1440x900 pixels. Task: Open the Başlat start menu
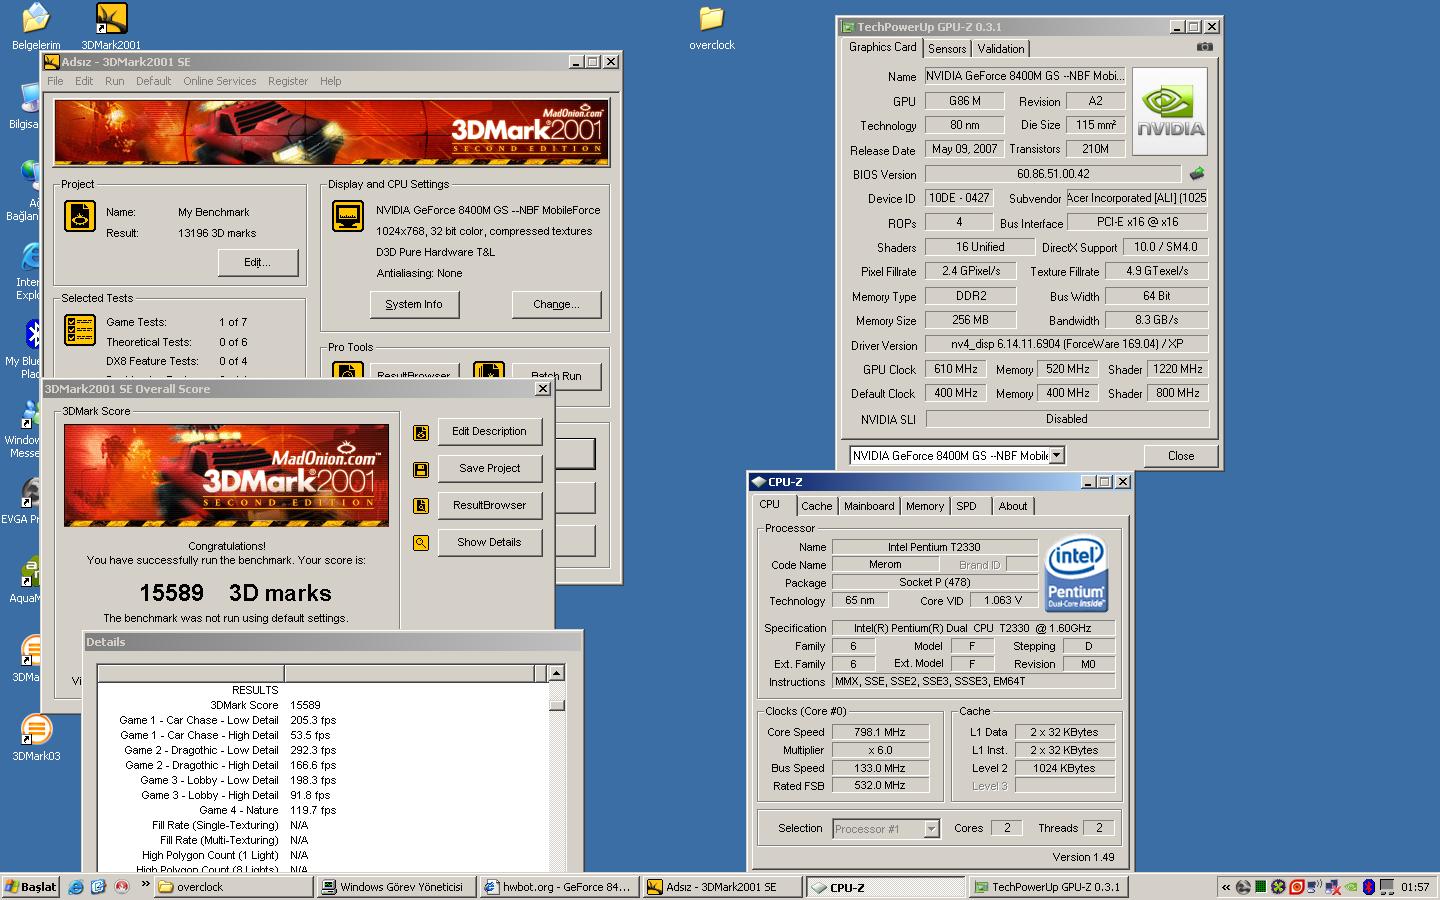[x=31, y=887]
